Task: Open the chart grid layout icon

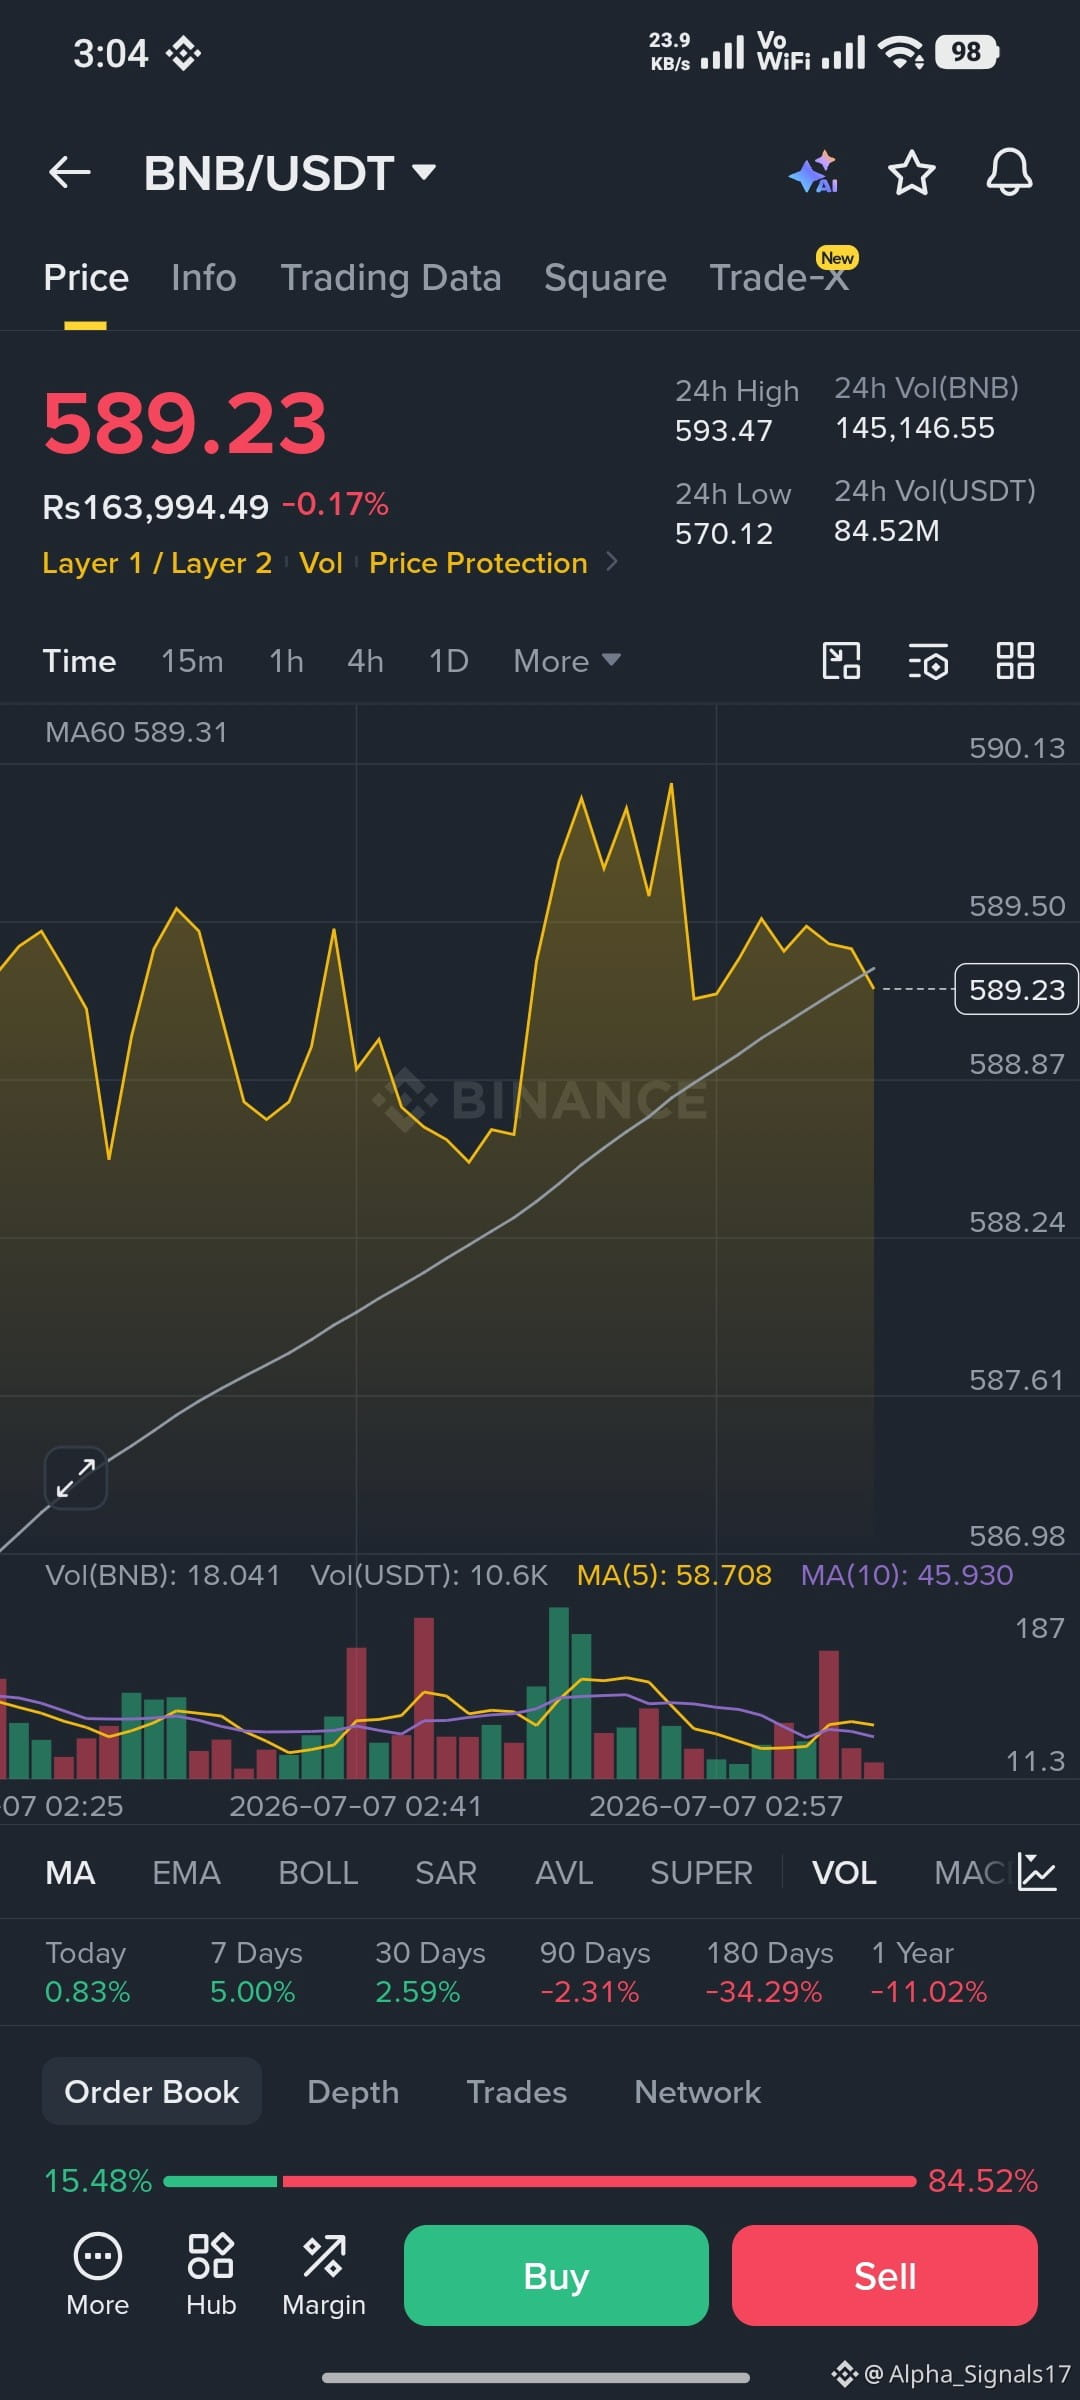Action: [x=1015, y=661]
